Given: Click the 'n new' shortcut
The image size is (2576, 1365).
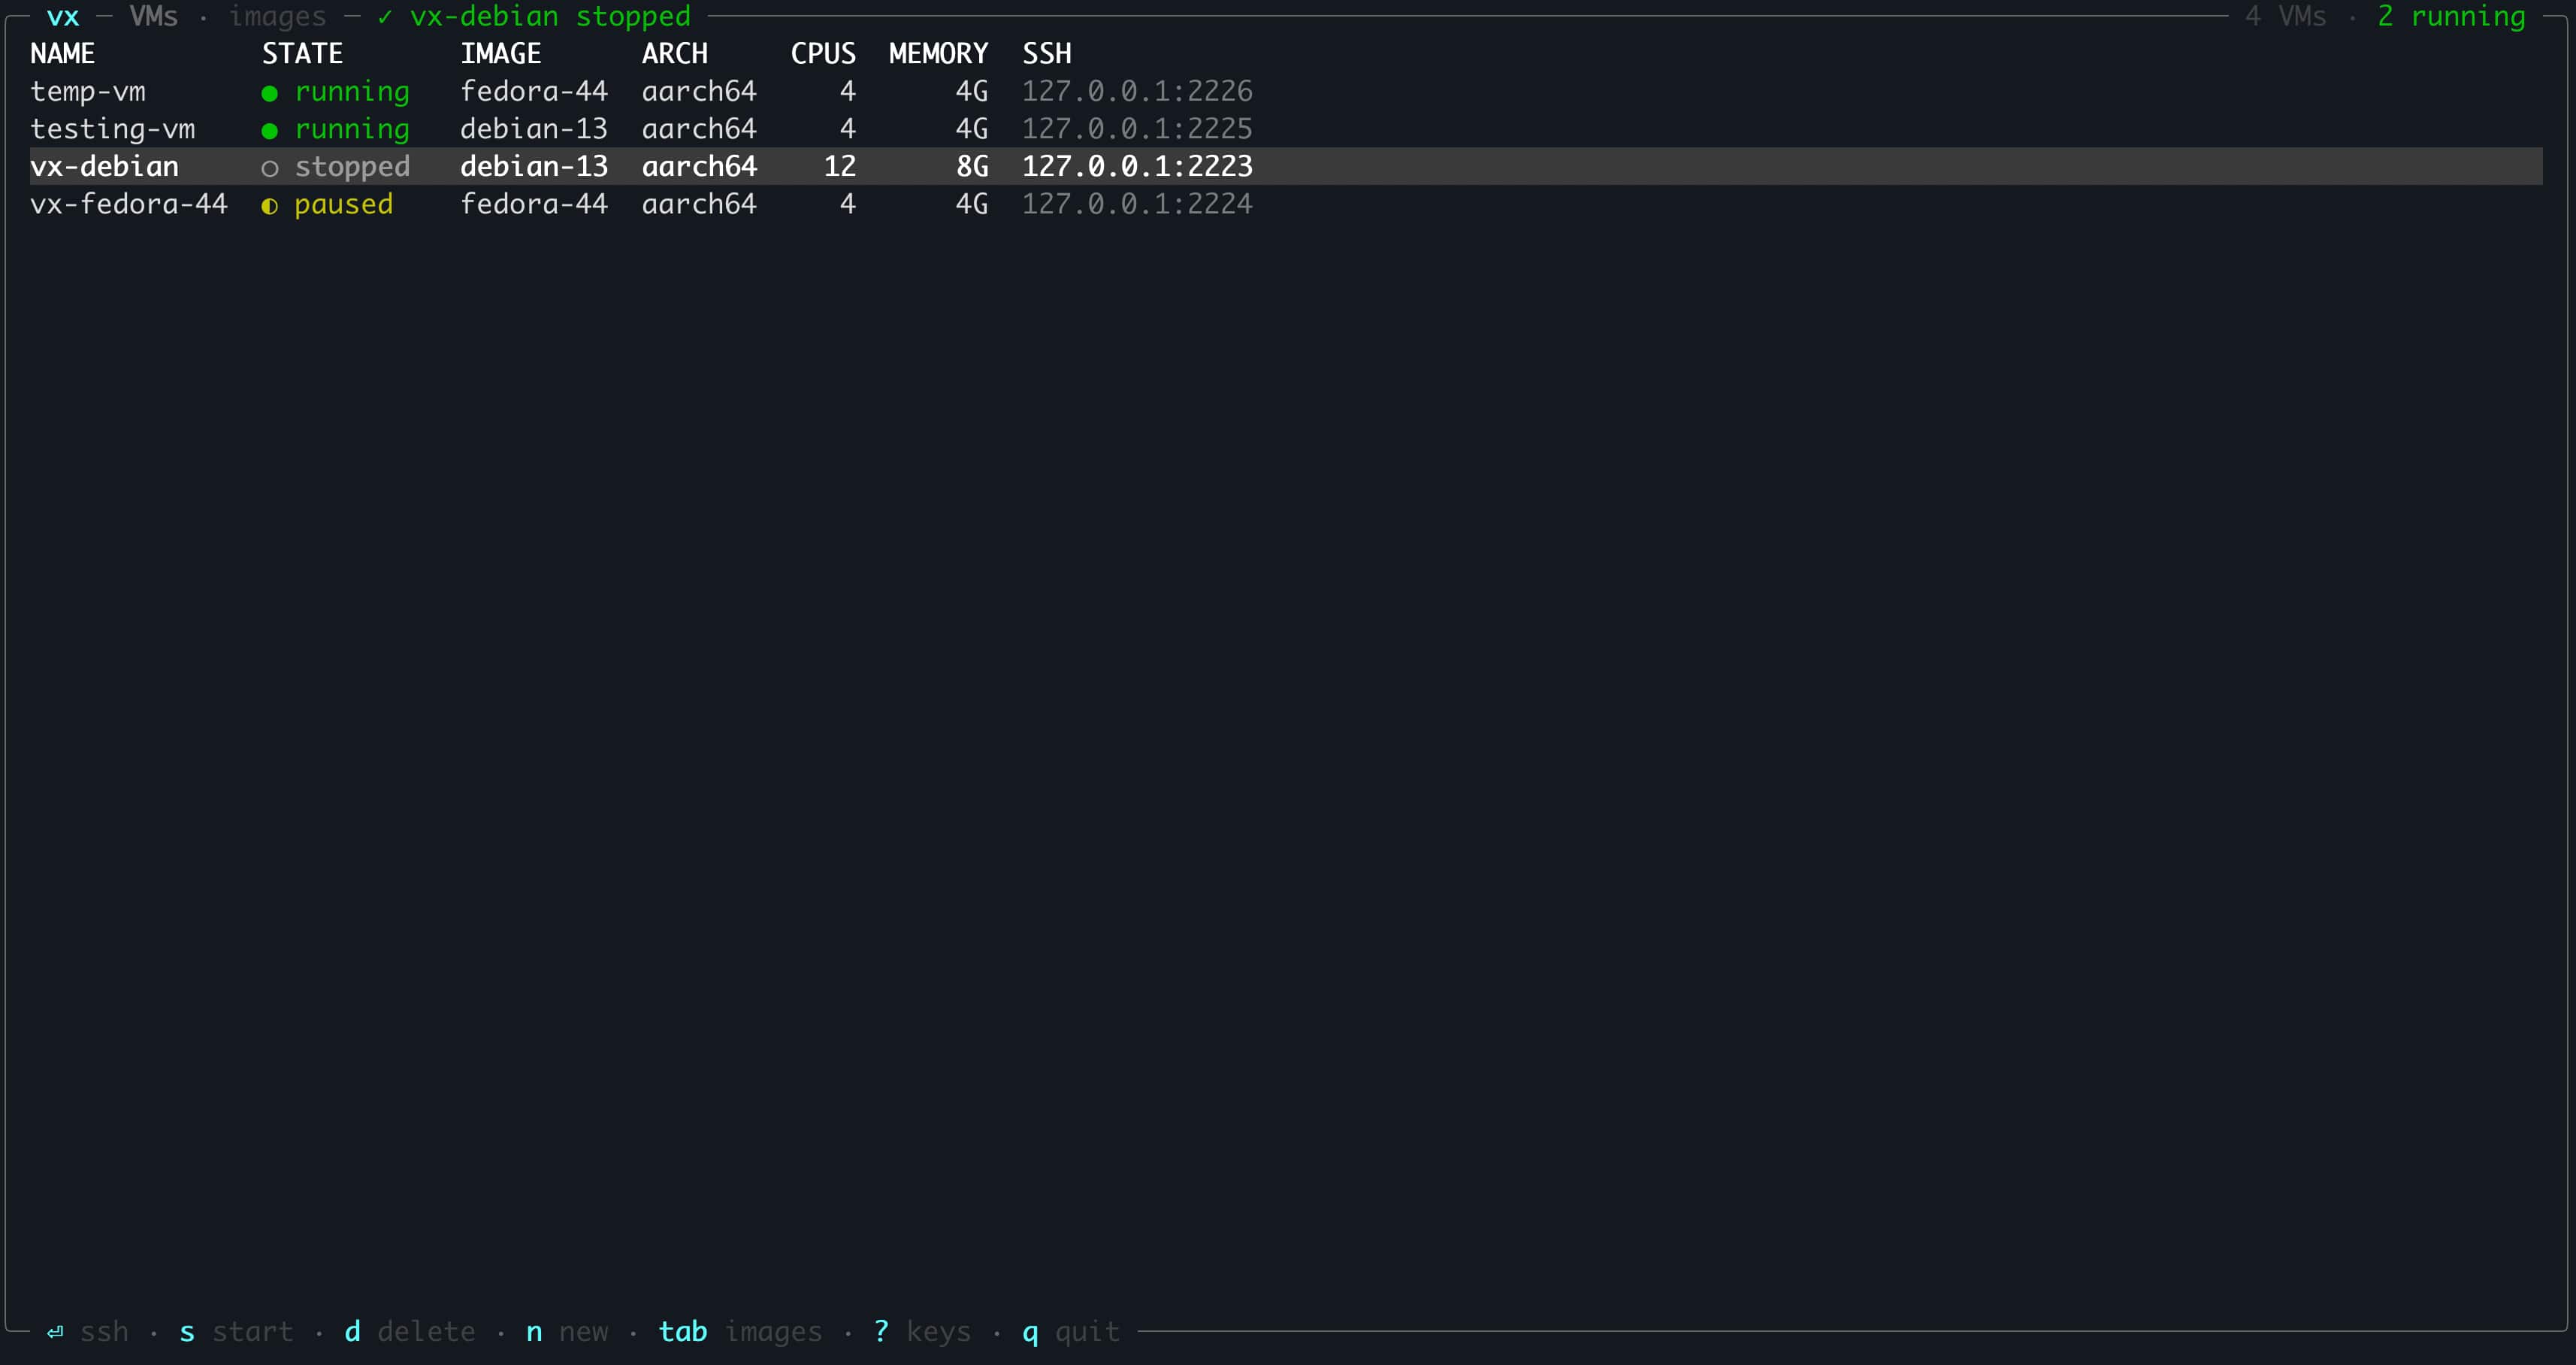Looking at the screenshot, I should coord(567,1332).
